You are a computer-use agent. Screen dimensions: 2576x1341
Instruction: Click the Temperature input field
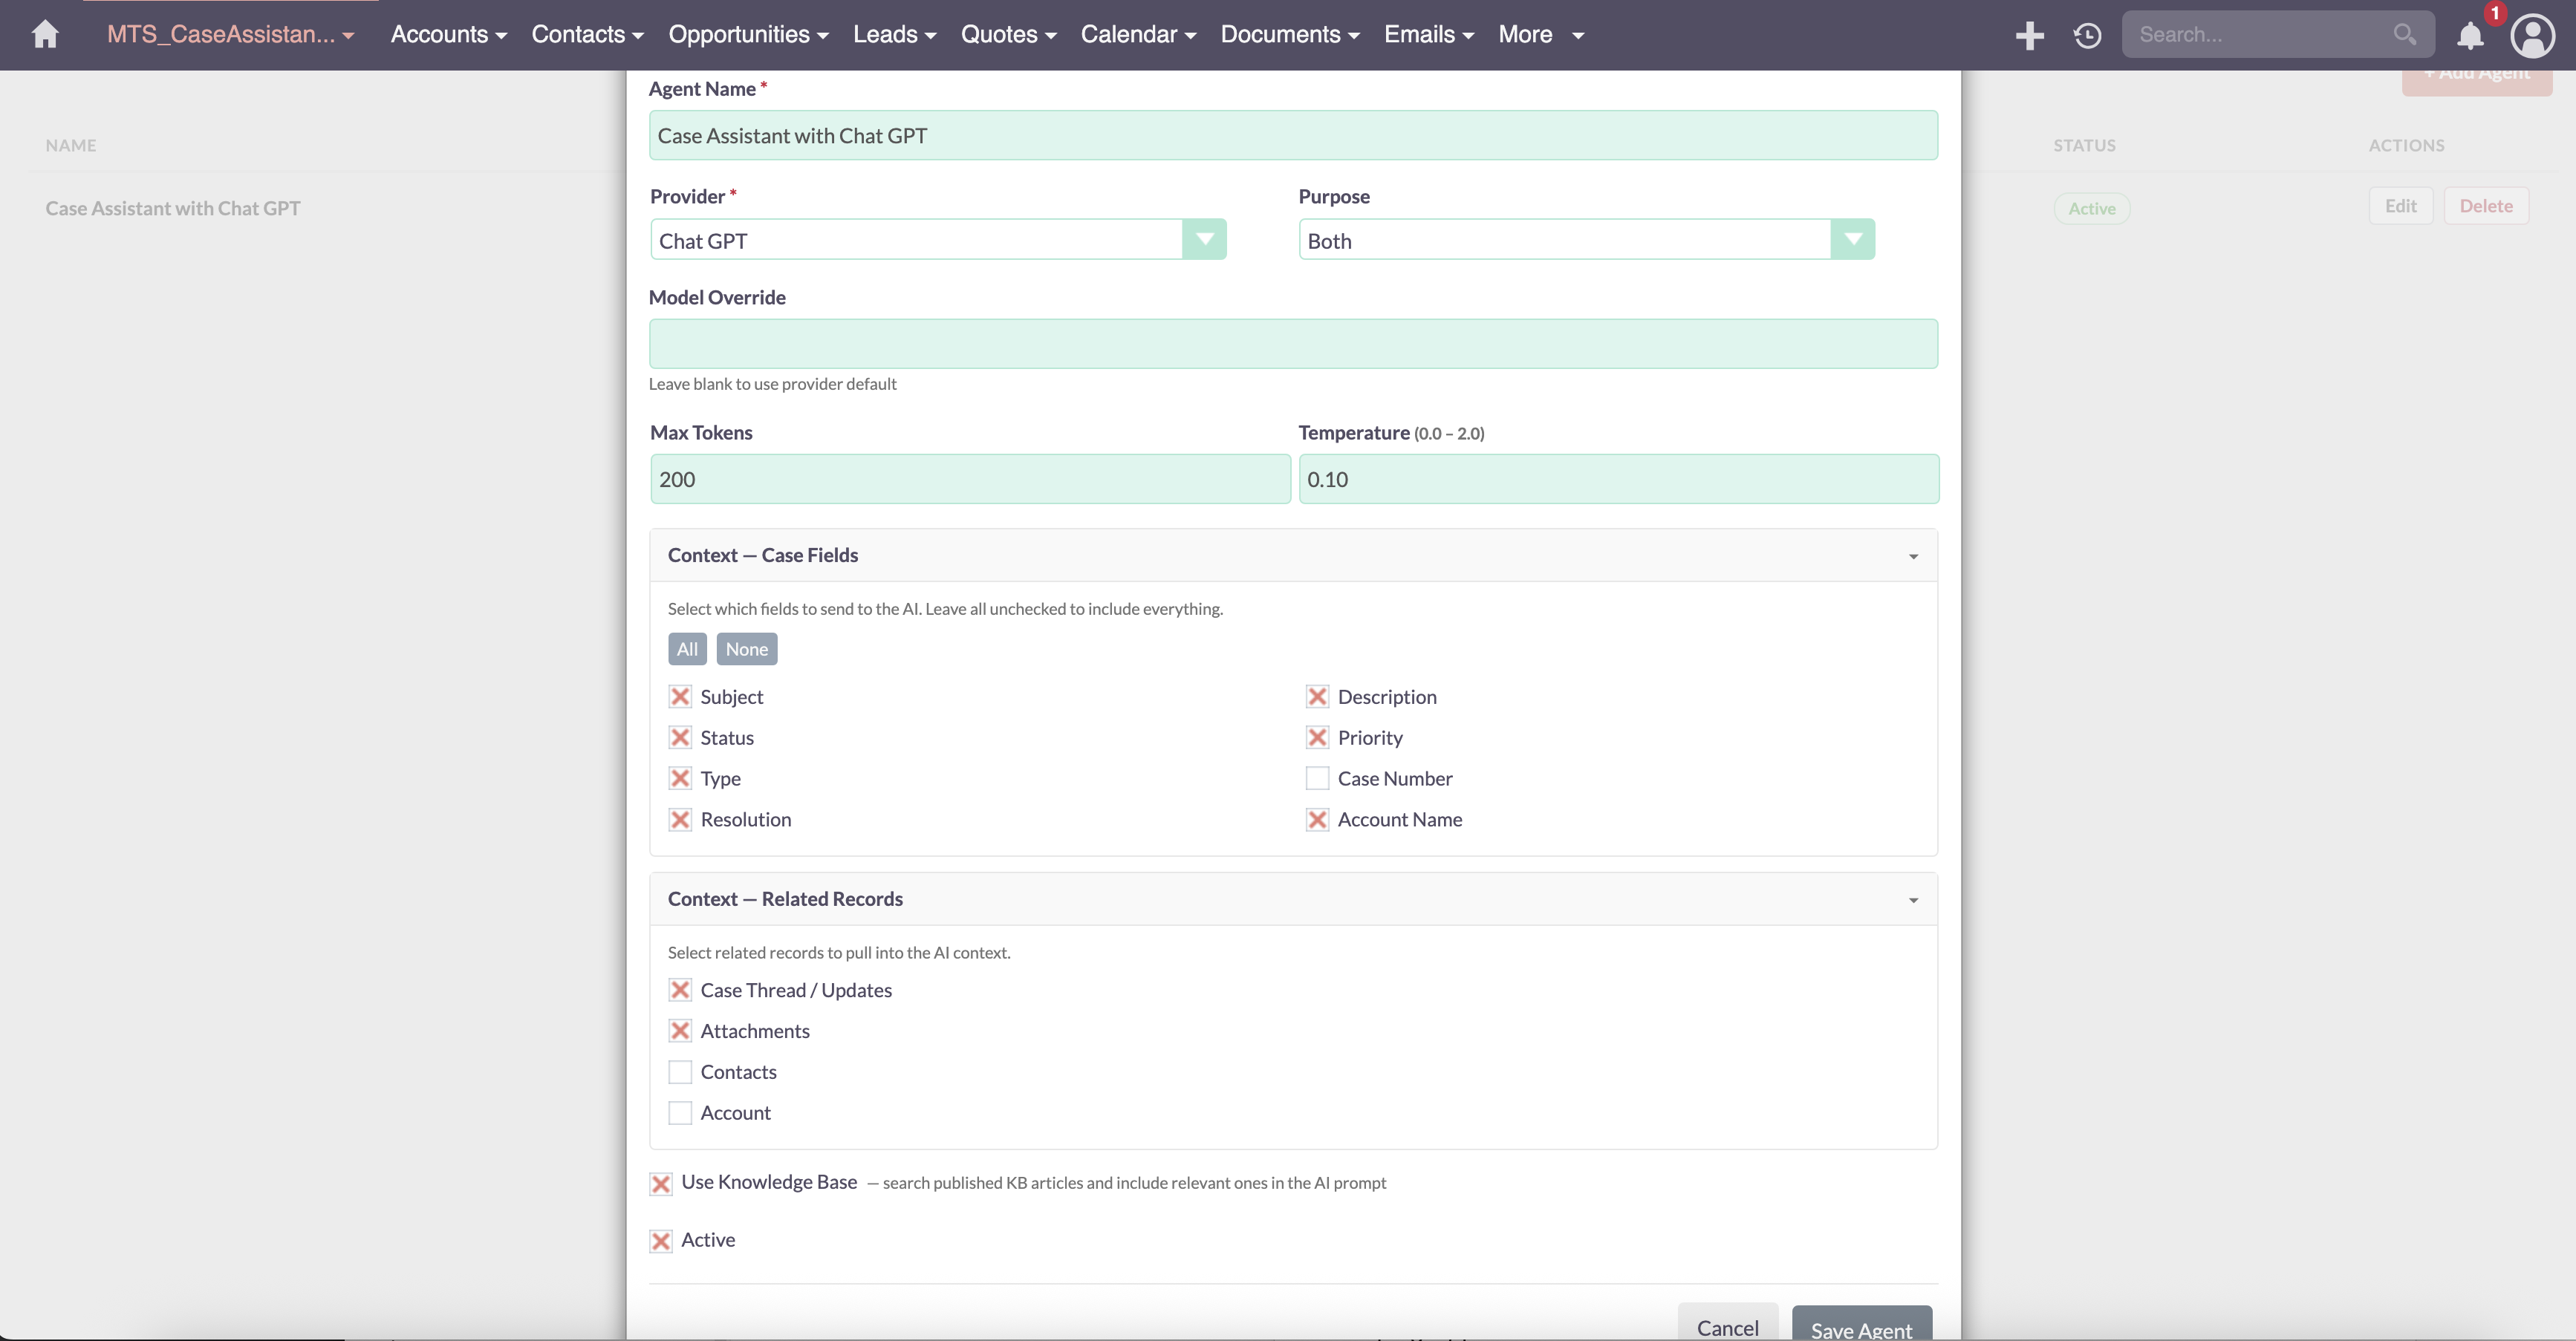1618,479
